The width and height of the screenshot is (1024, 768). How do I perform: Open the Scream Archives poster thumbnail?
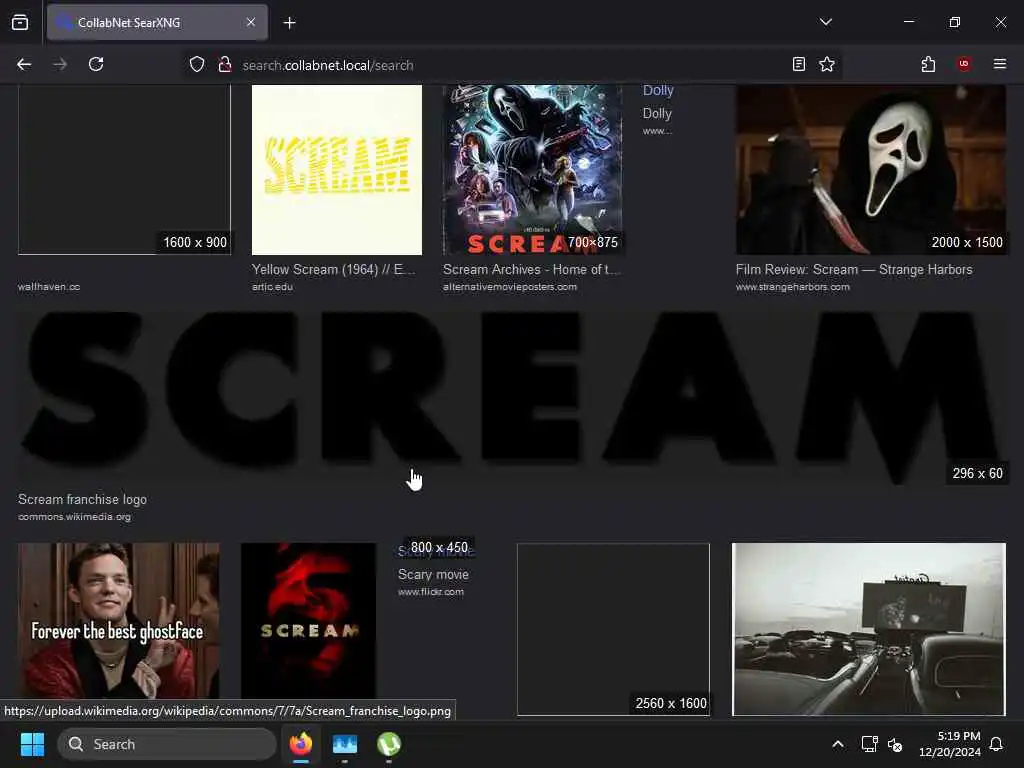pos(532,169)
